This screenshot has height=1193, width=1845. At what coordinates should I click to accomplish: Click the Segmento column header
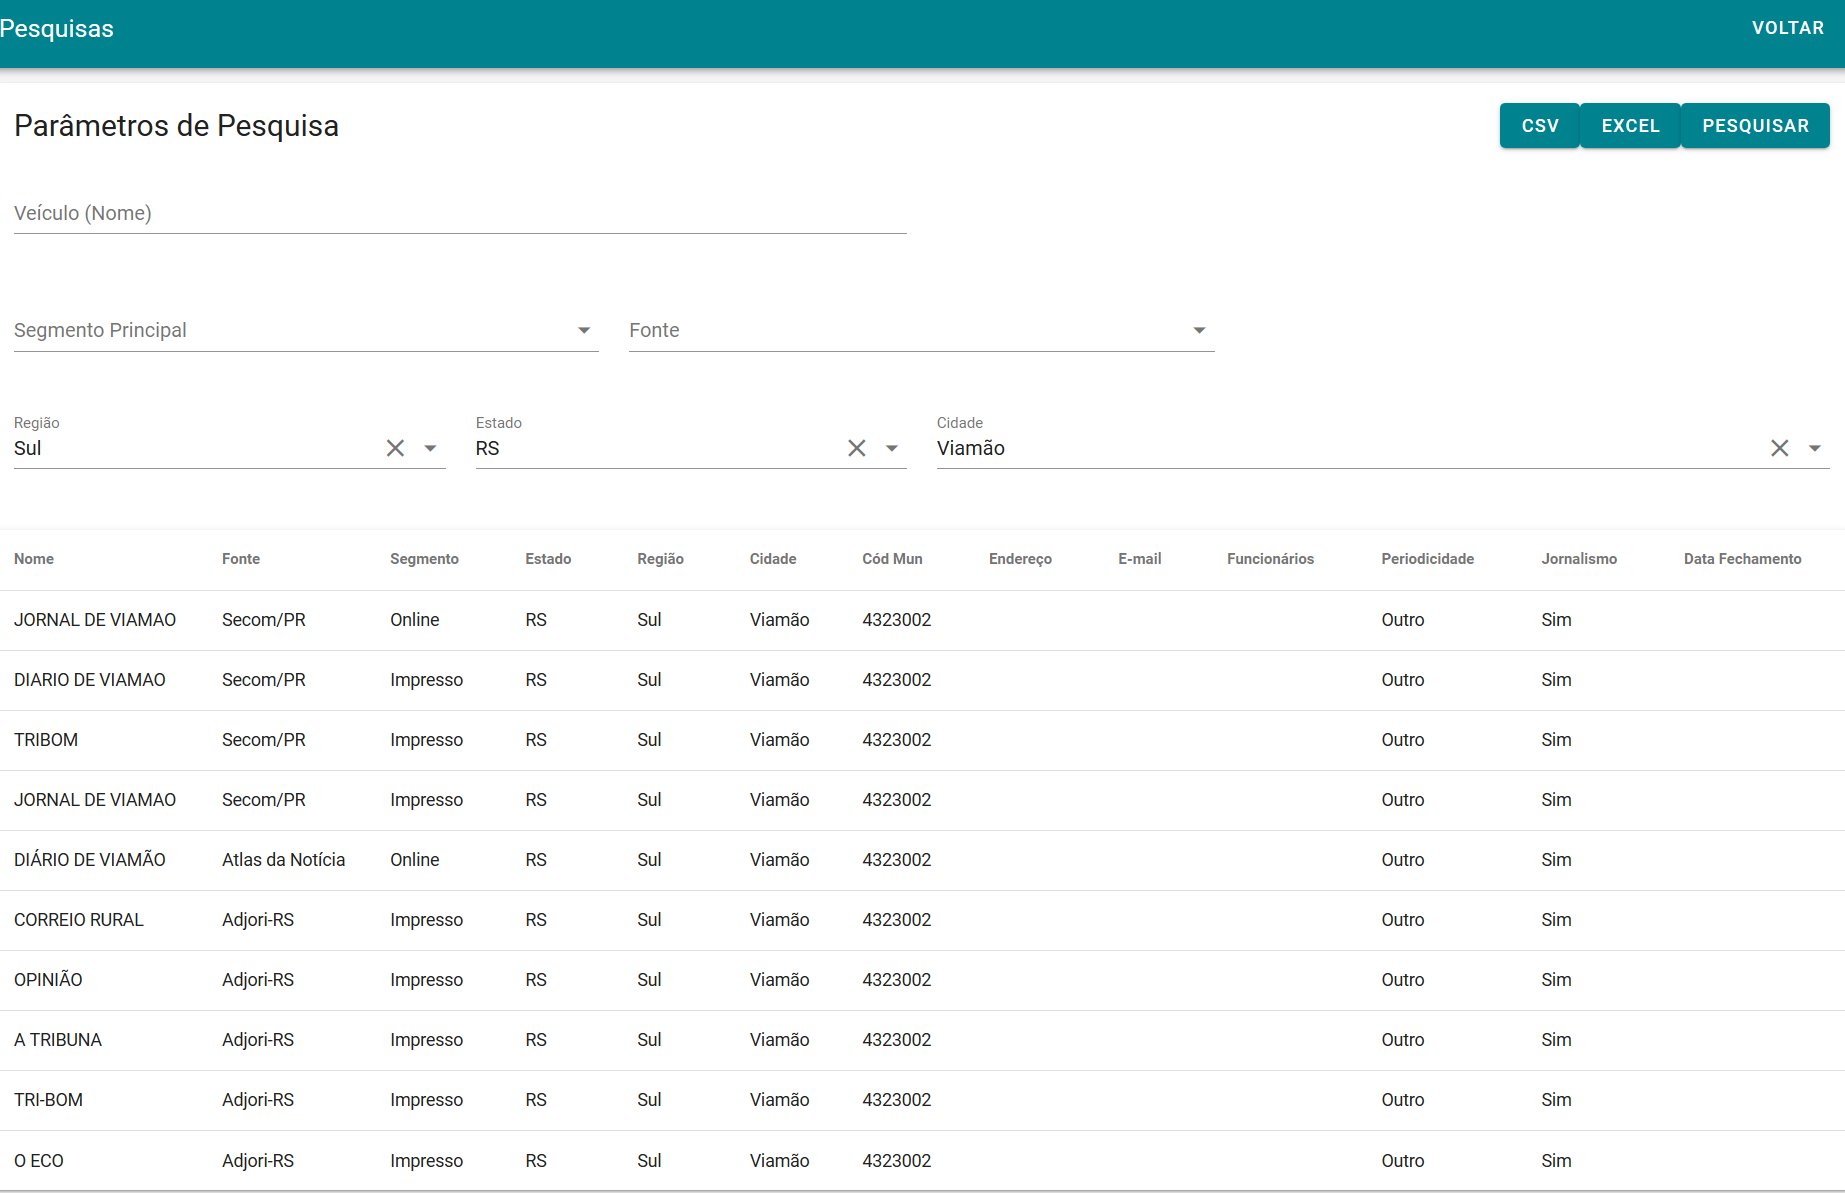click(424, 559)
